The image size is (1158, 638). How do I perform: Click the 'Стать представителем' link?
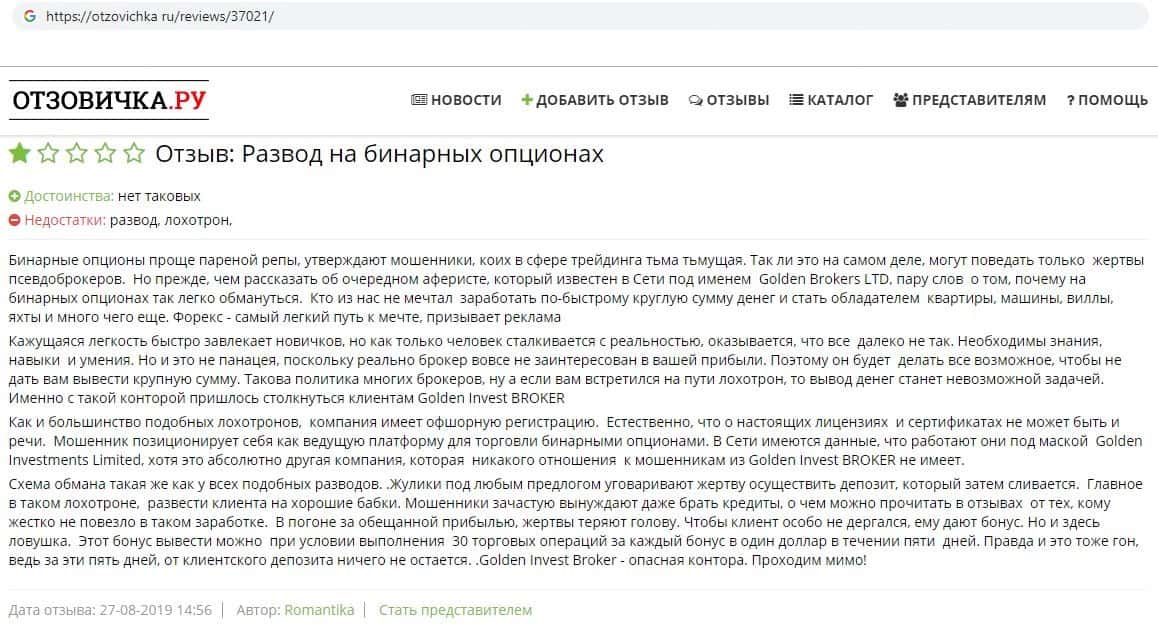(x=455, y=610)
